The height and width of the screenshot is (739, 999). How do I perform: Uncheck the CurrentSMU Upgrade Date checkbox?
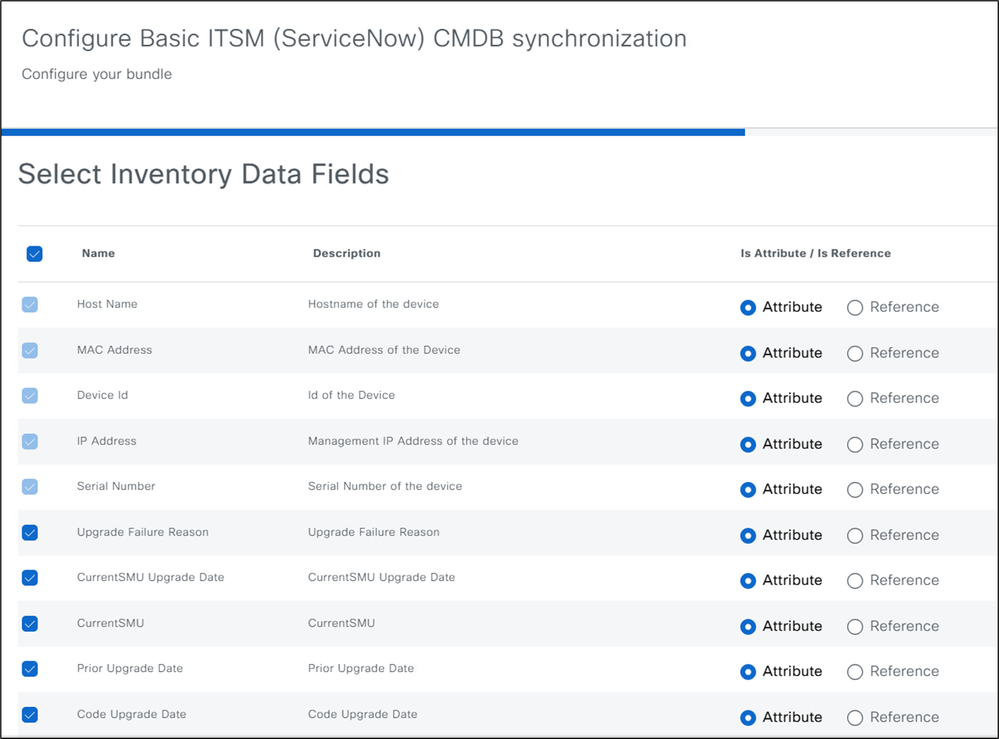(30, 578)
